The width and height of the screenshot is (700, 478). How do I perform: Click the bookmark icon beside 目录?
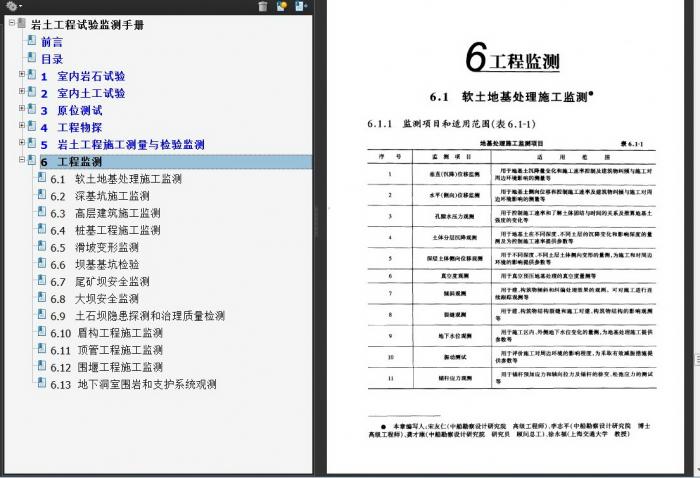[31, 59]
